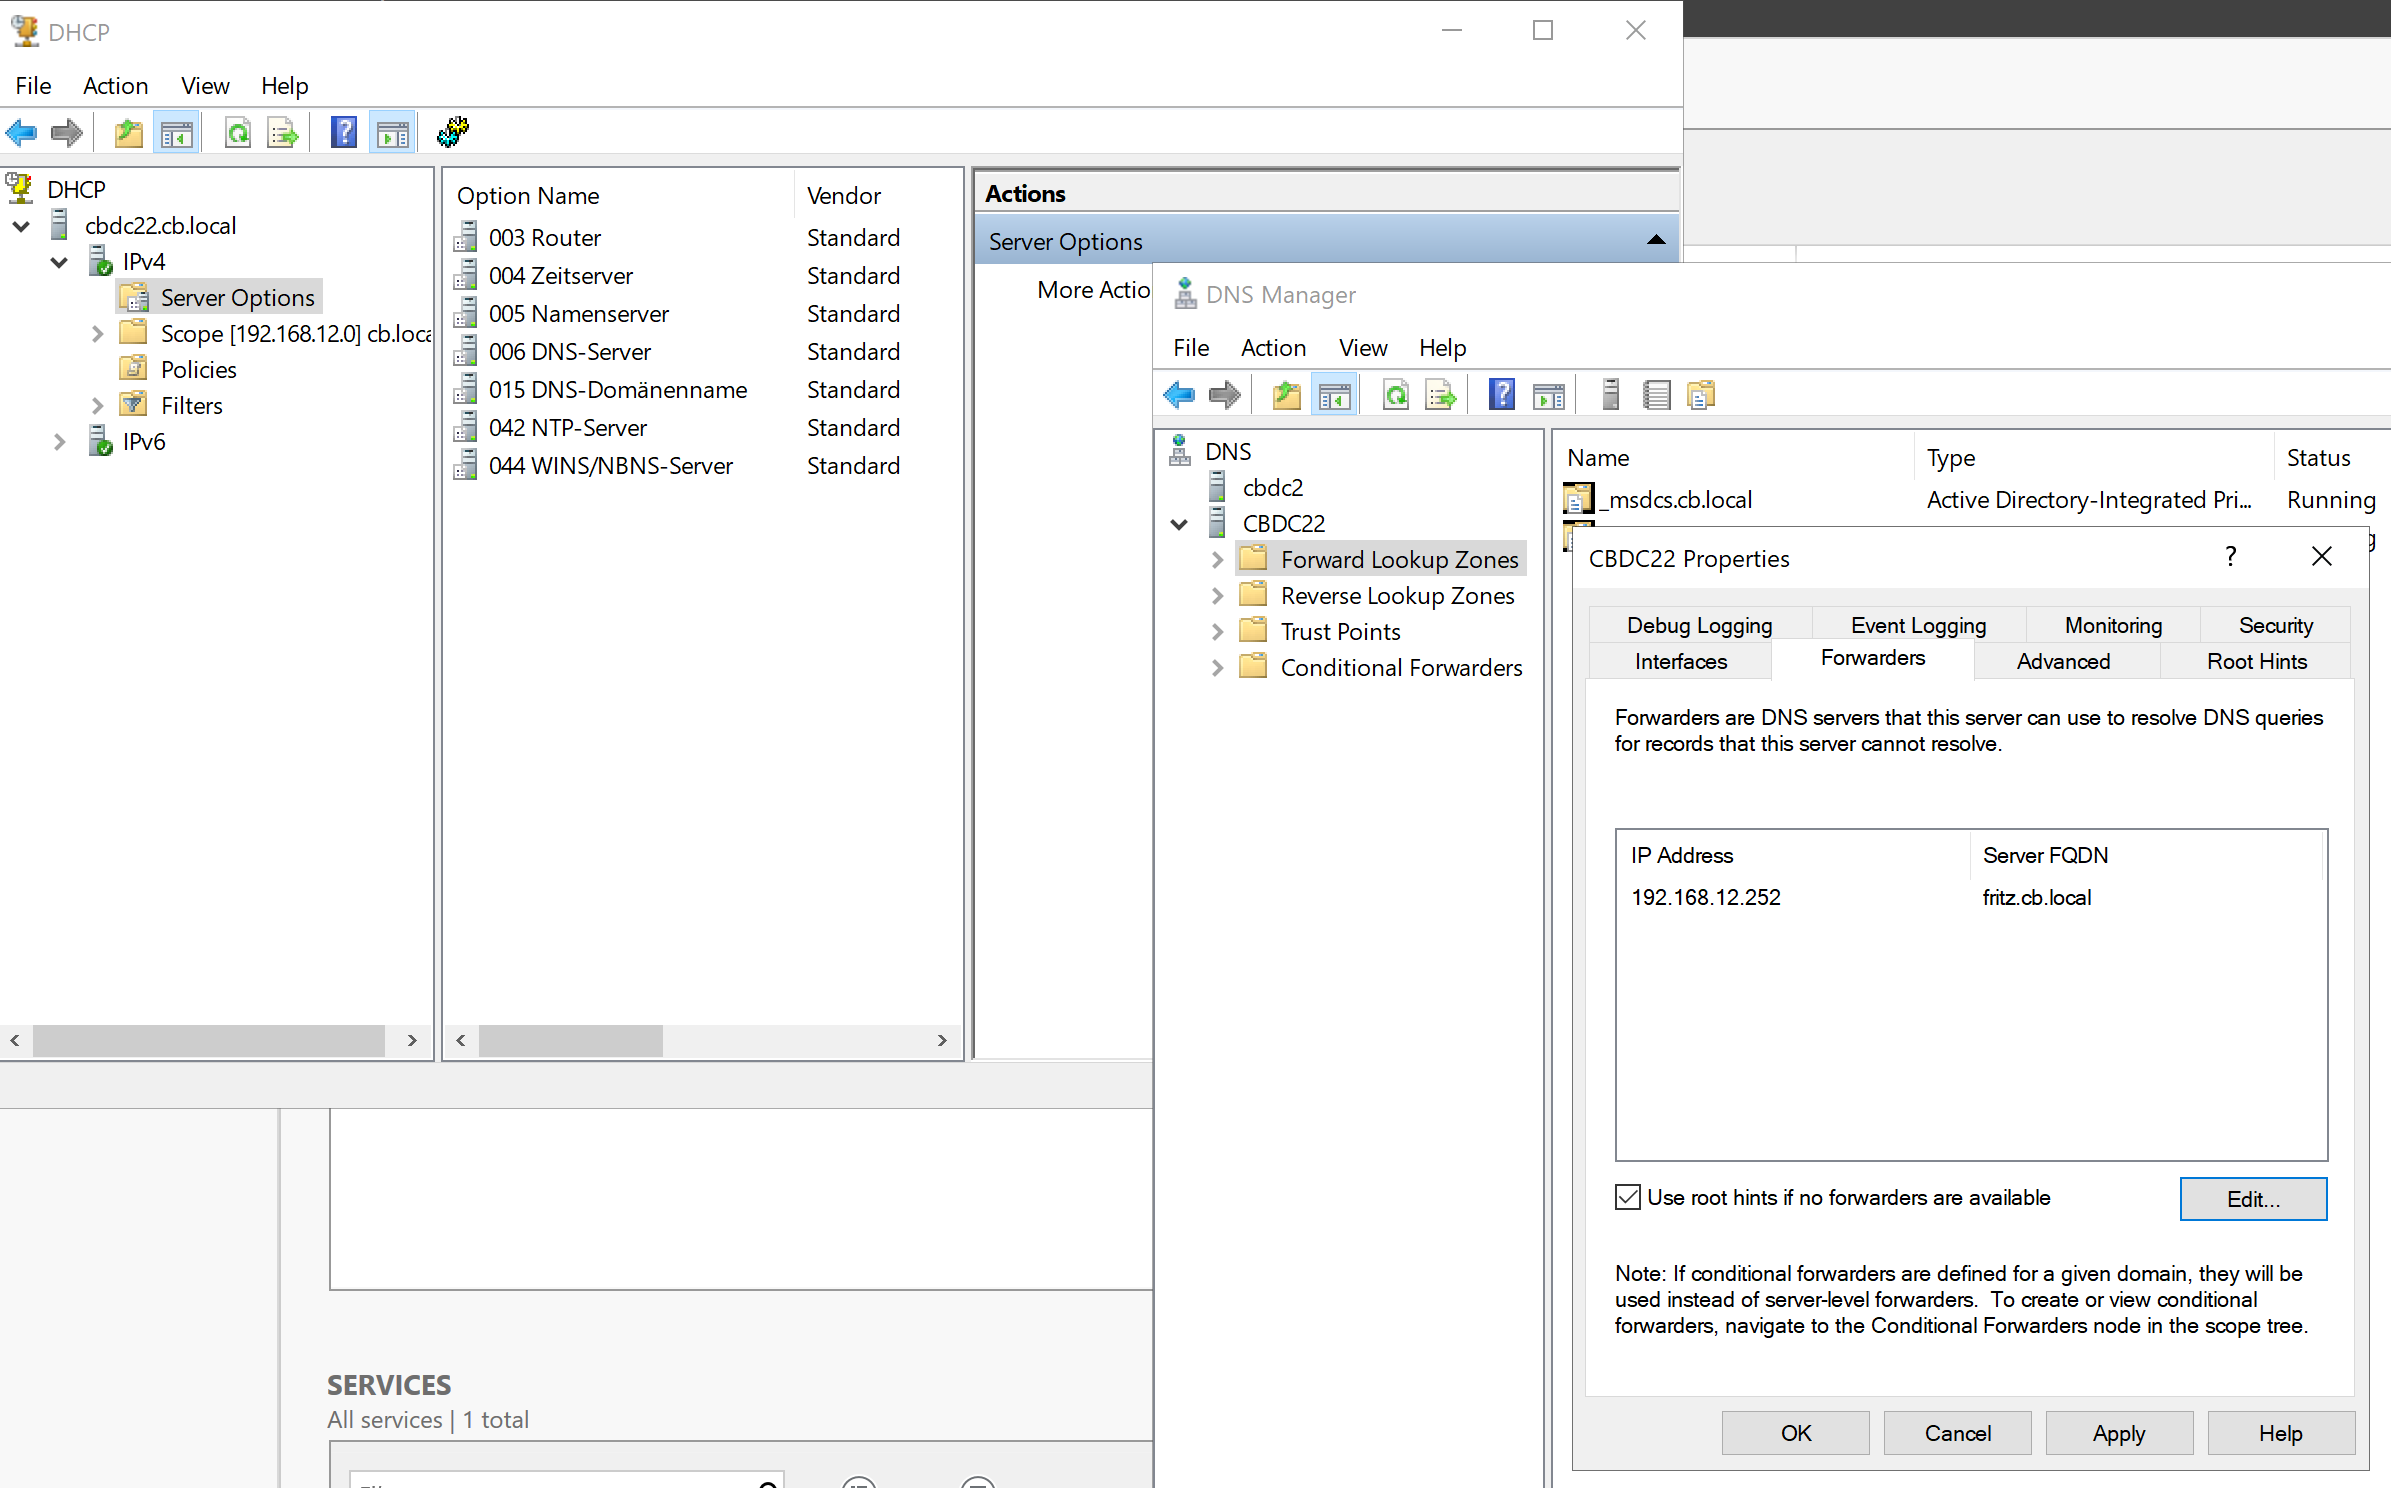This screenshot has width=2391, height=1488.
Task: Collapse the IPv4 tree node
Action: 59,262
